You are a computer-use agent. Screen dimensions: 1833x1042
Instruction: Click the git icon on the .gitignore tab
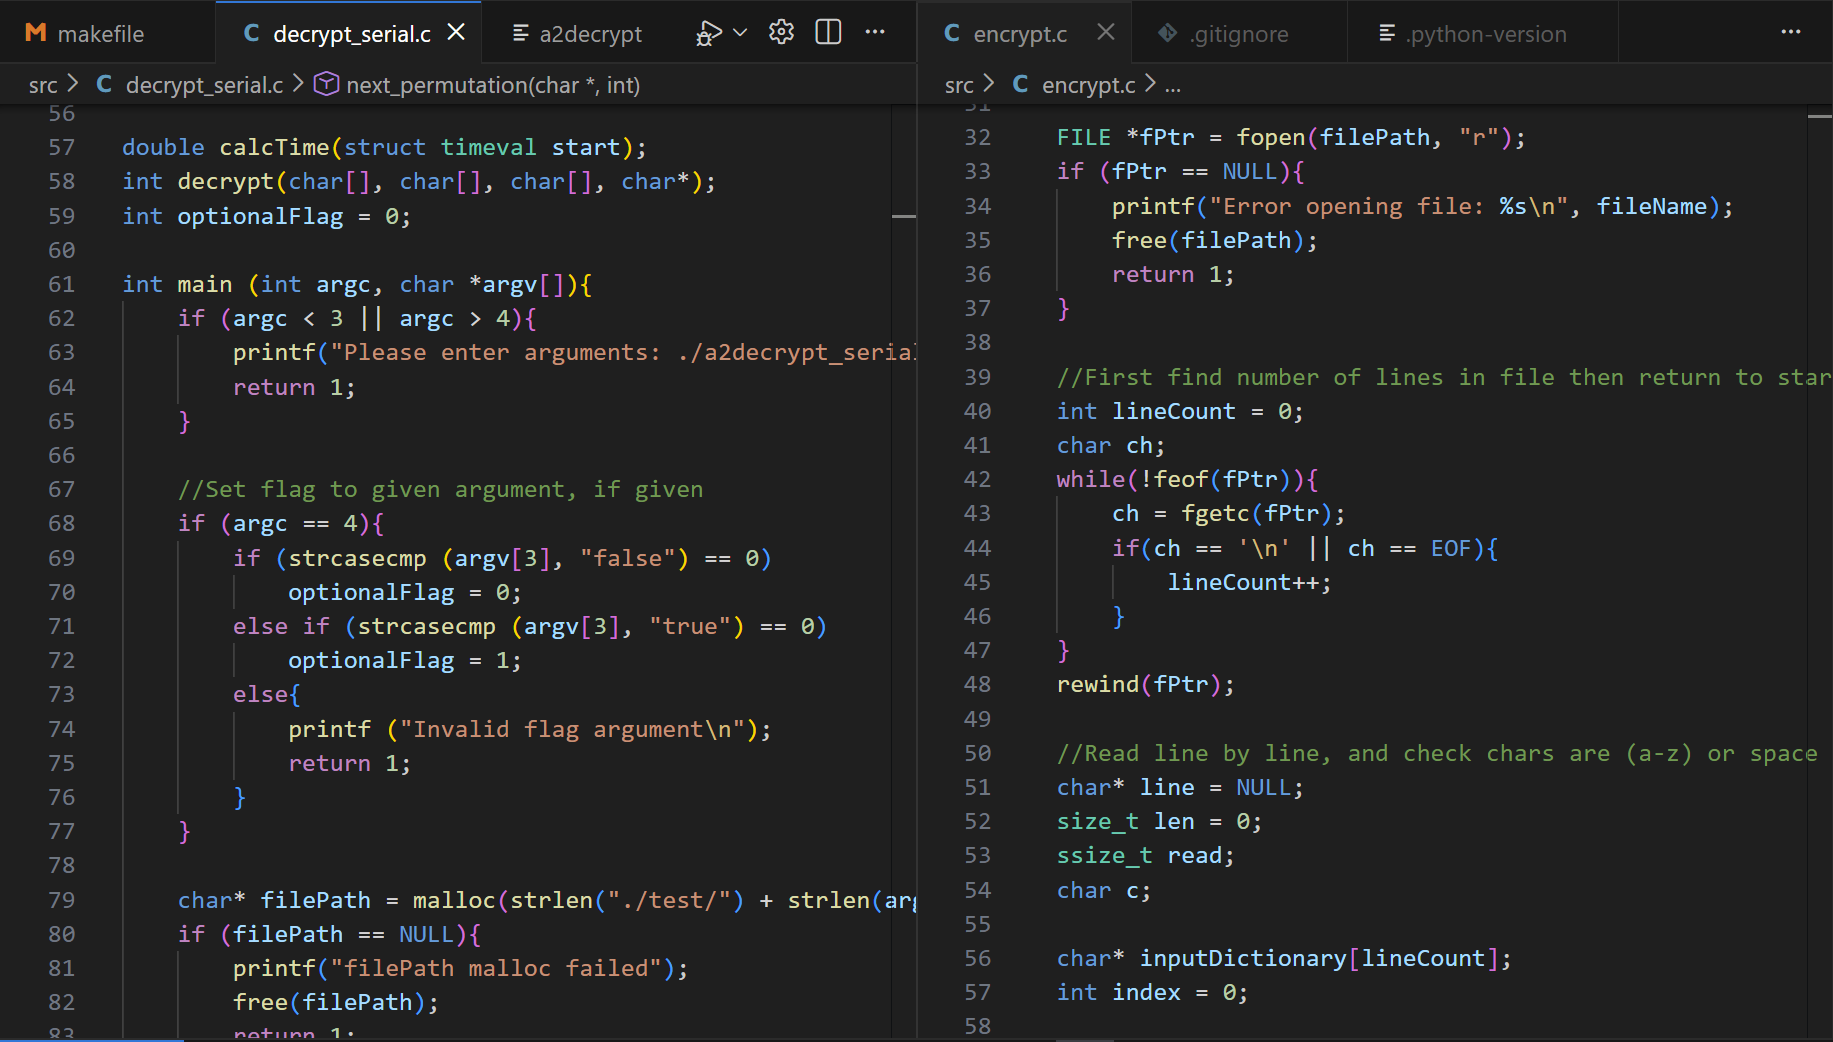(x=1167, y=32)
